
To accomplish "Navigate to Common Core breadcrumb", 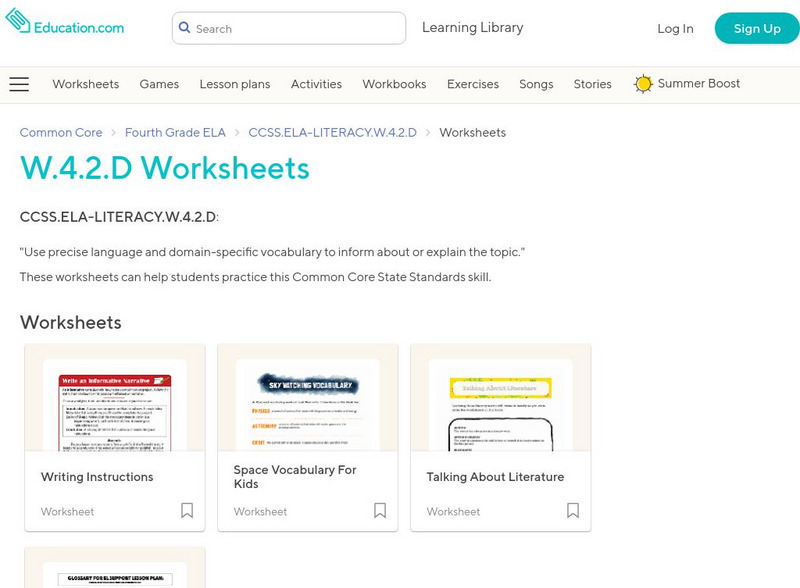I will coord(61,132).
